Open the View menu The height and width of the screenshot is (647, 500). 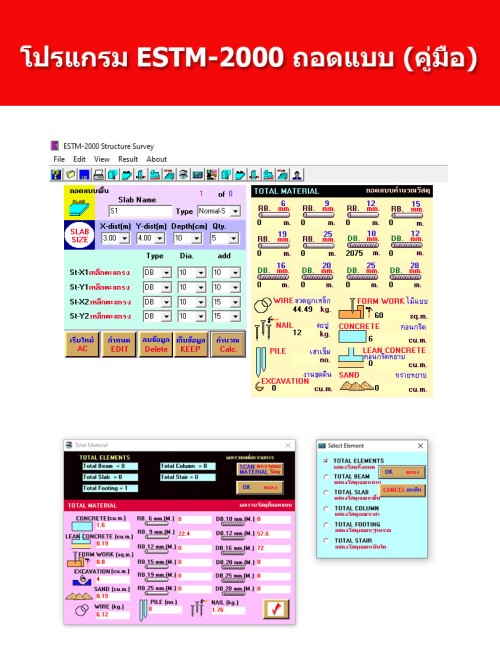pyautogui.click(x=101, y=159)
